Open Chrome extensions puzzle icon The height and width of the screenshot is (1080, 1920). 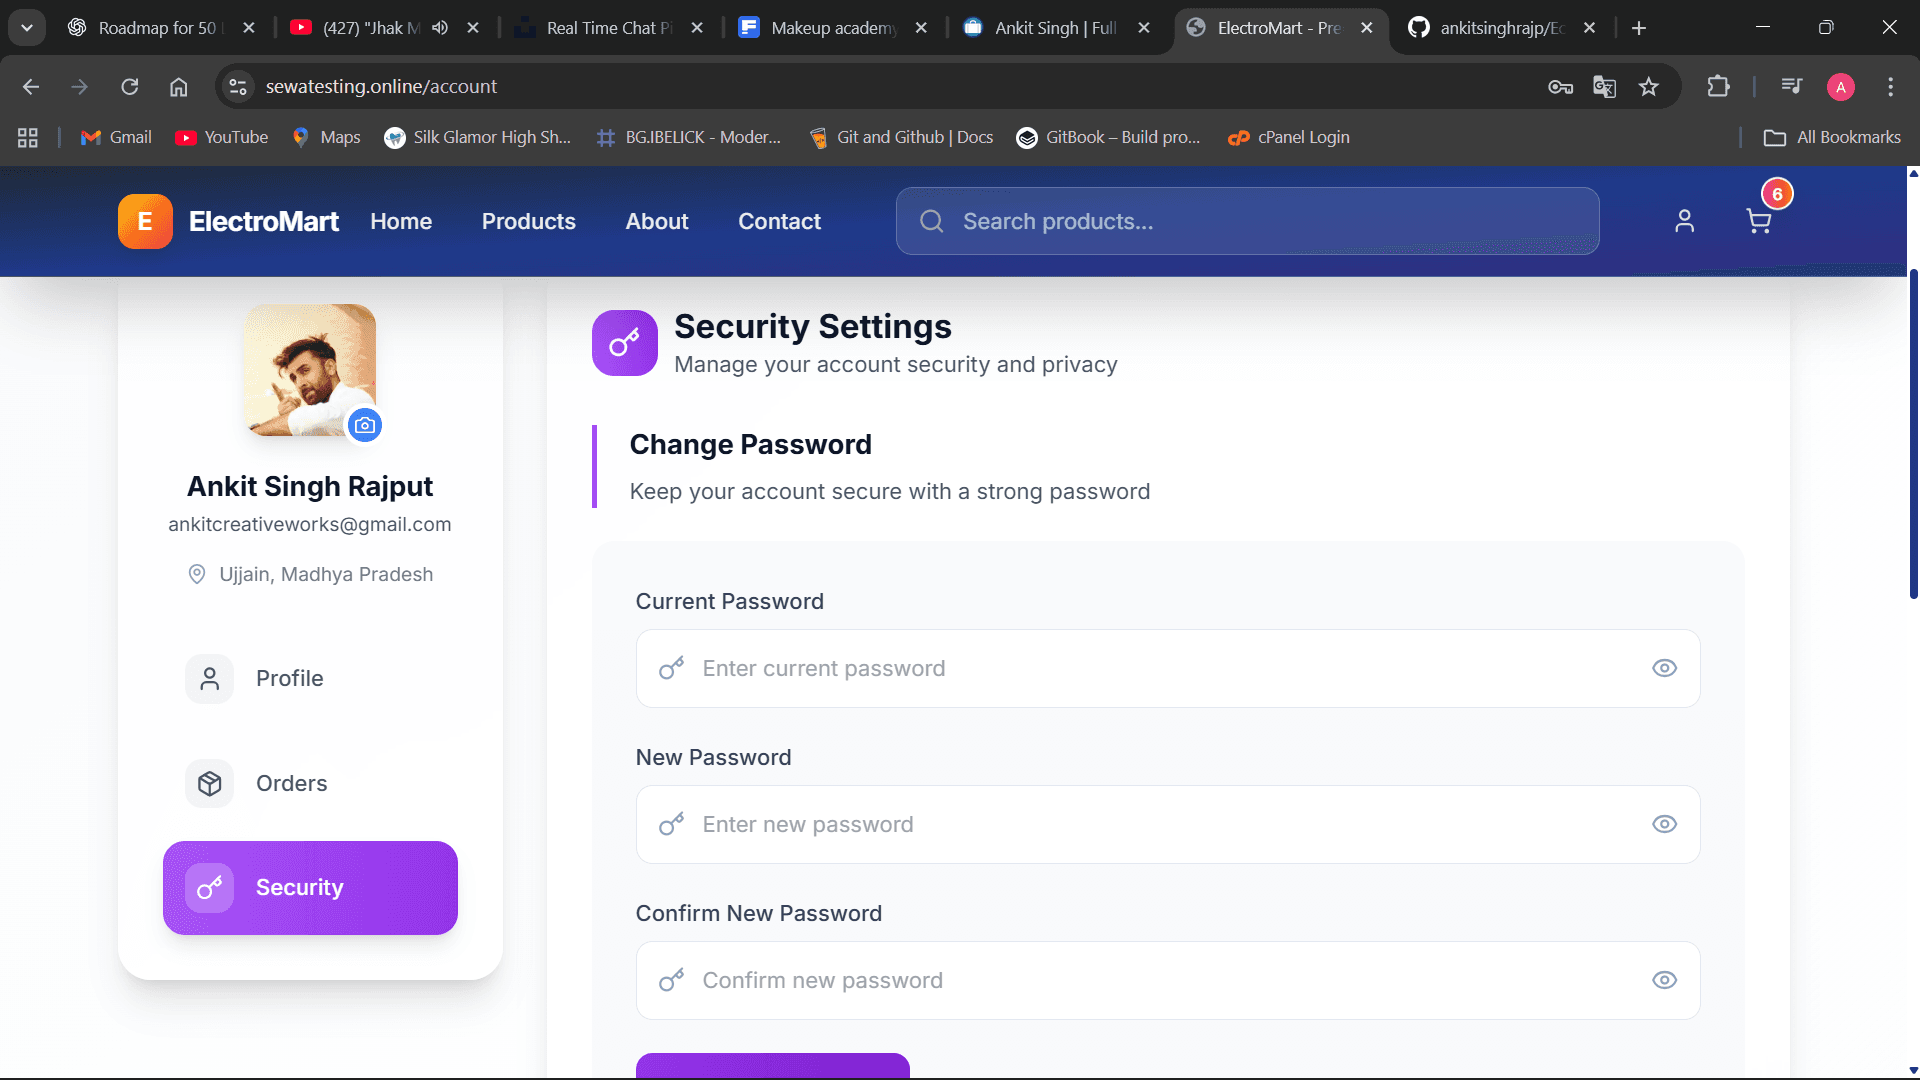pos(1718,87)
